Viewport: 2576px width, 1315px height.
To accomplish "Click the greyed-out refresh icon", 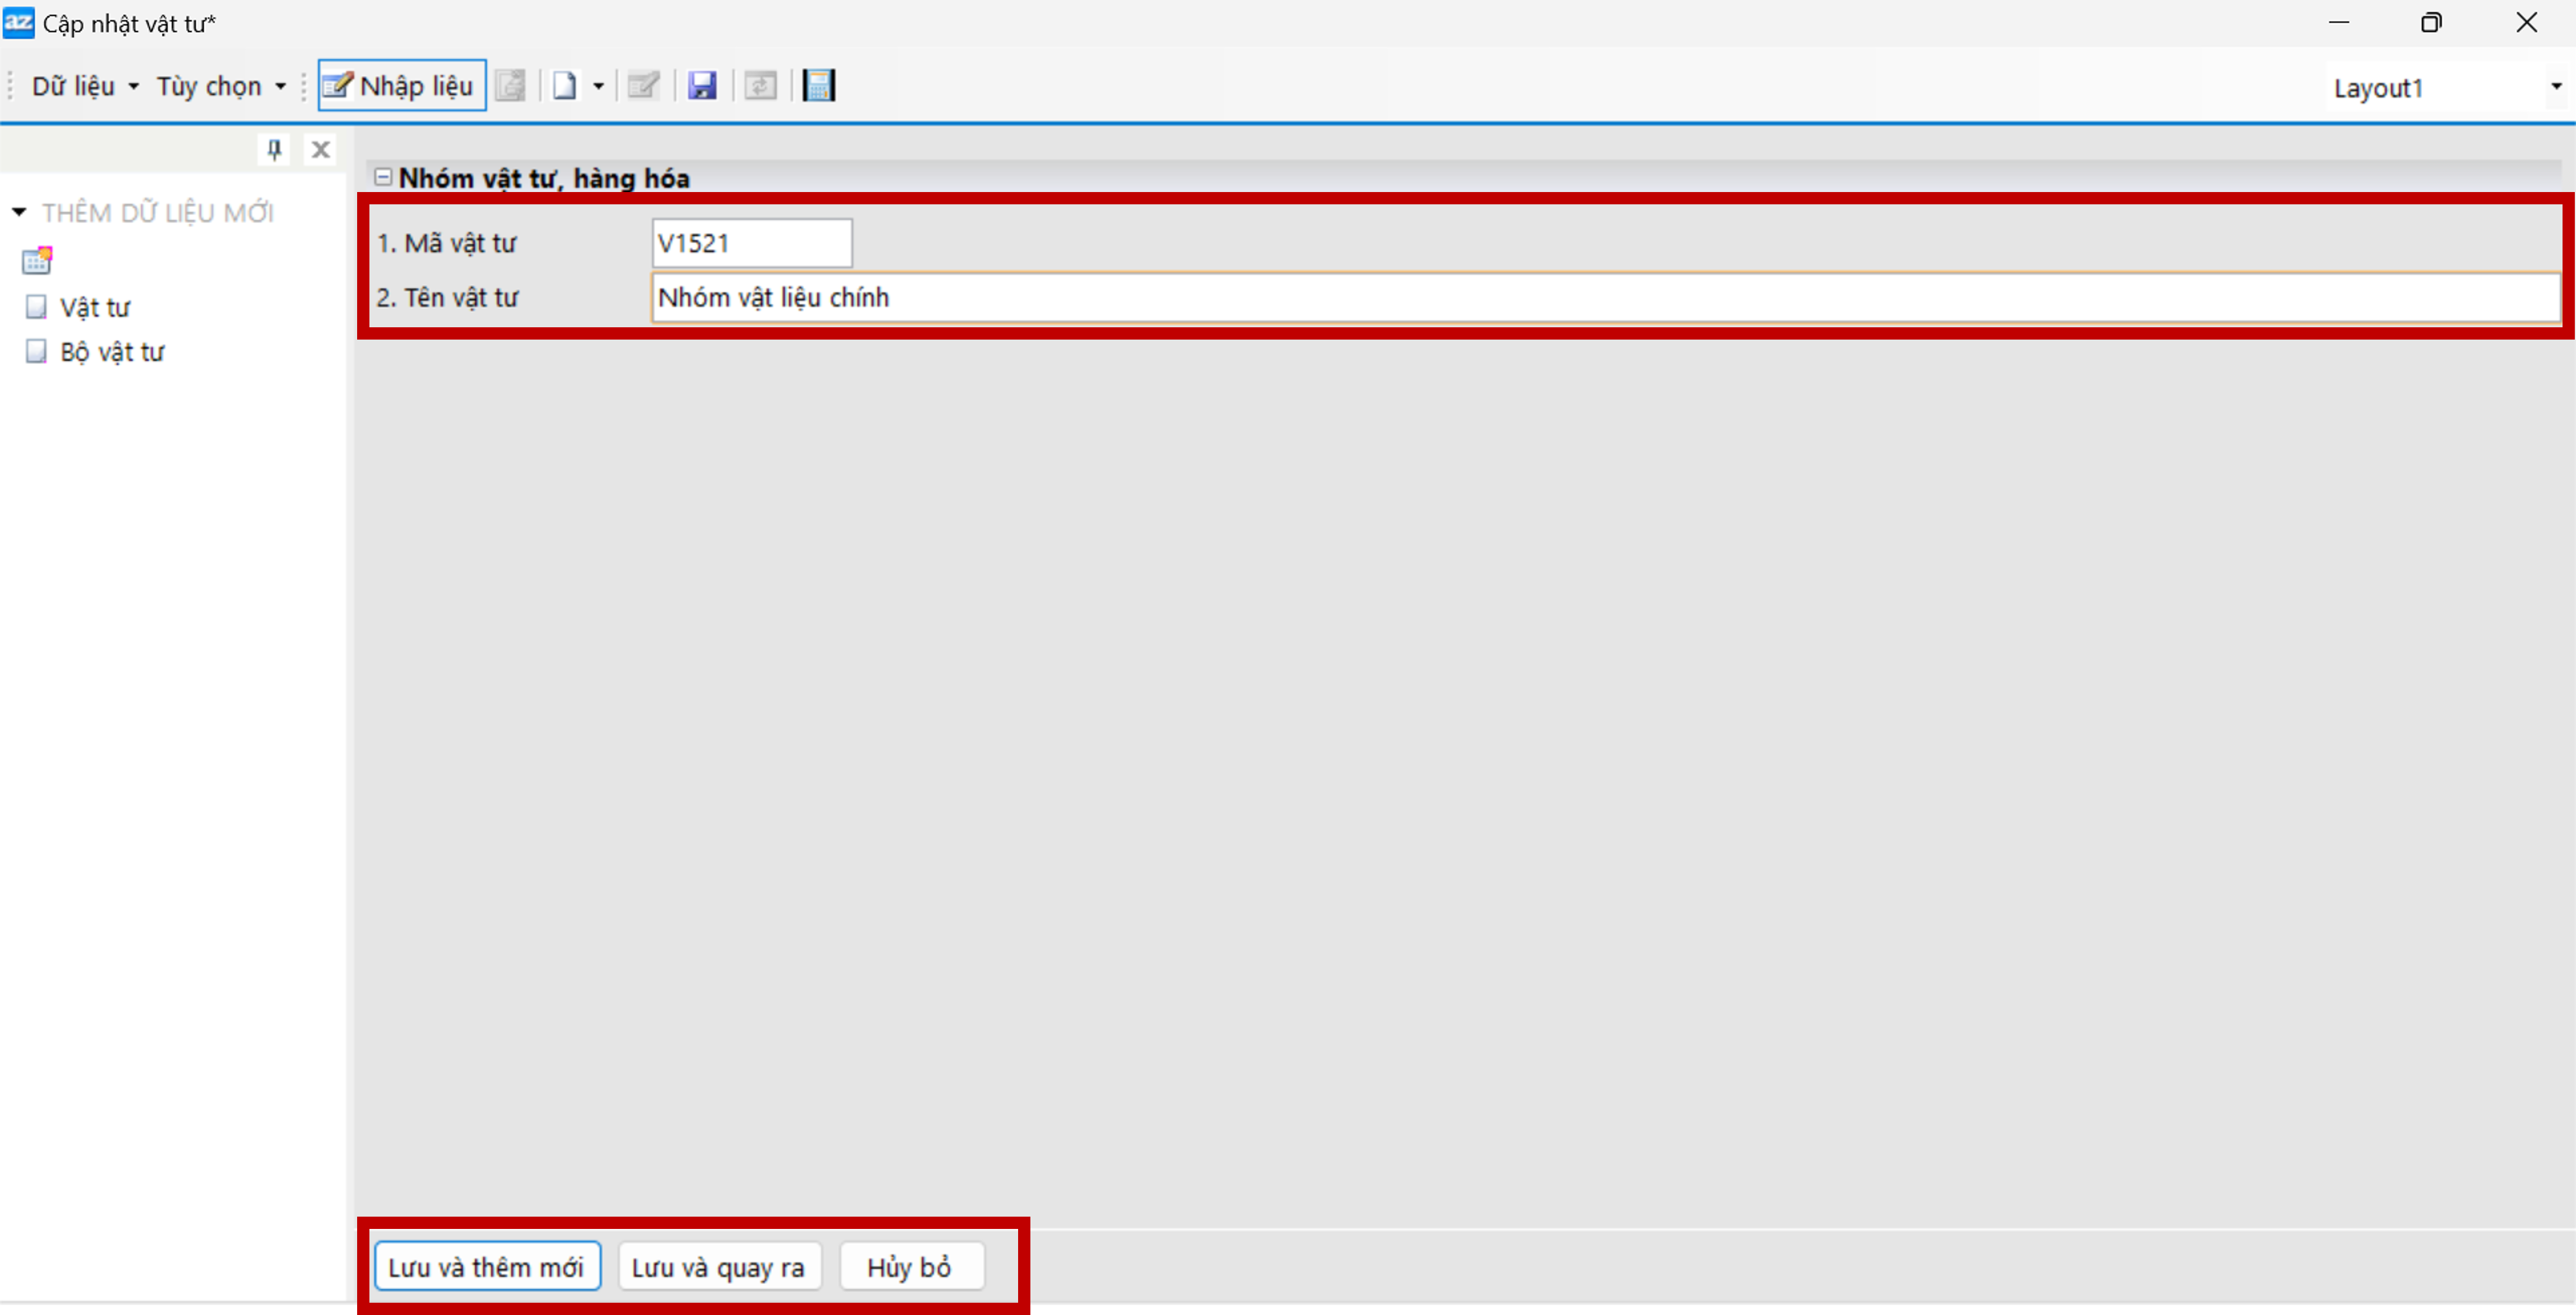I will point(760,86).
